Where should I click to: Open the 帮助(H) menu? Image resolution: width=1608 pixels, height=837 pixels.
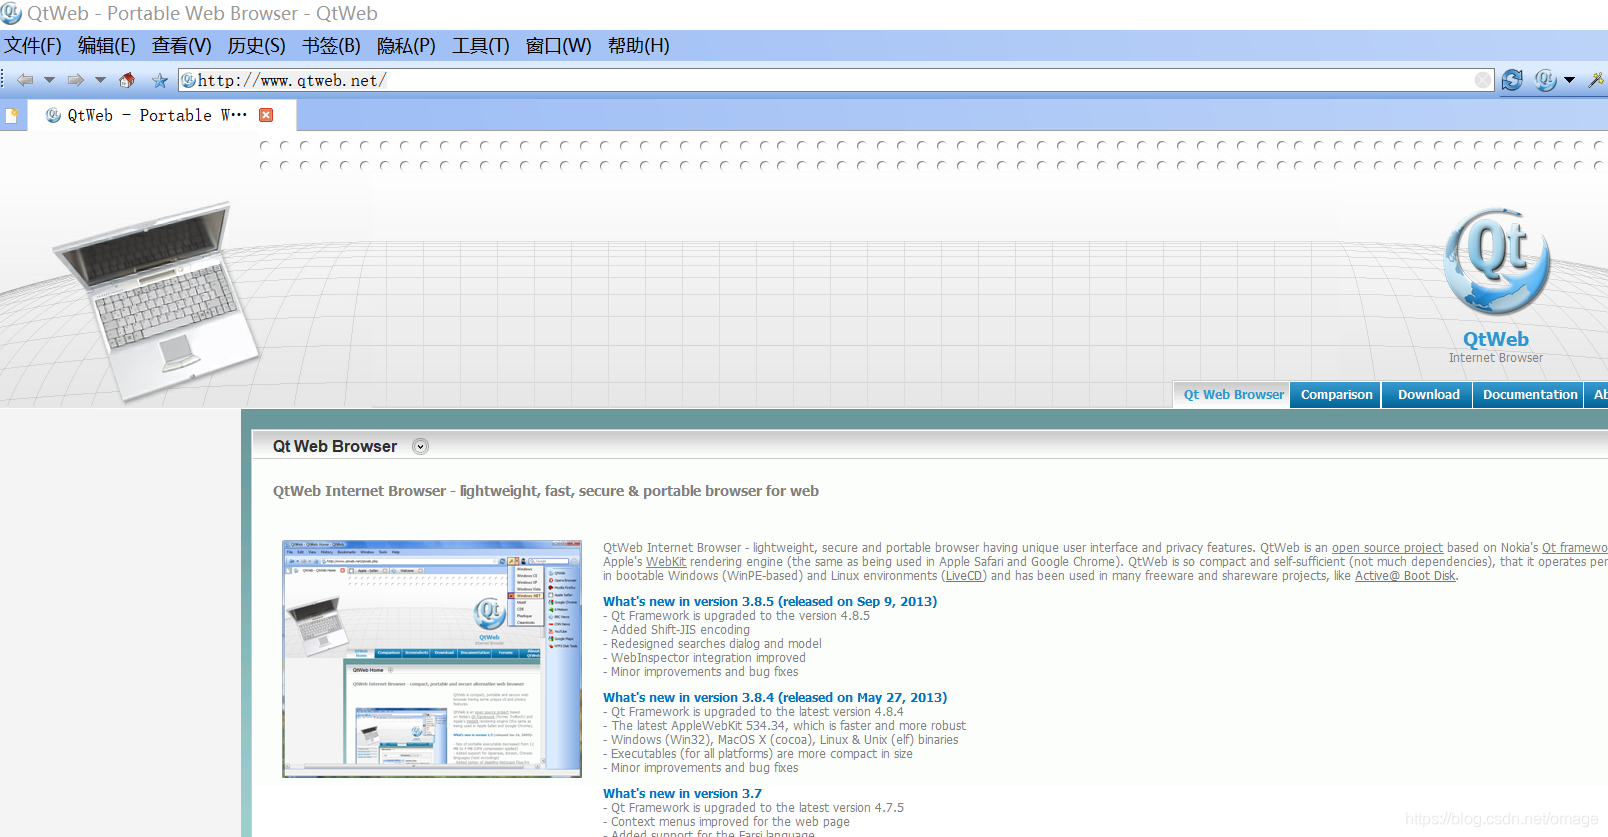point(639,46)
